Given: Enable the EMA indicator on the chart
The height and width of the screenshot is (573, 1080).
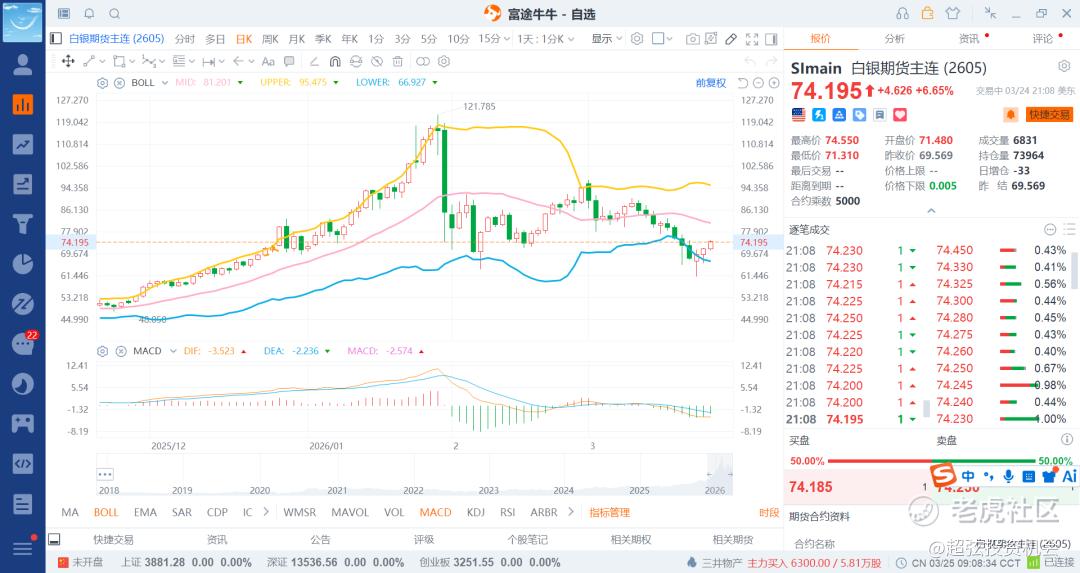Looking at the screenshot, I should [145, 512].
